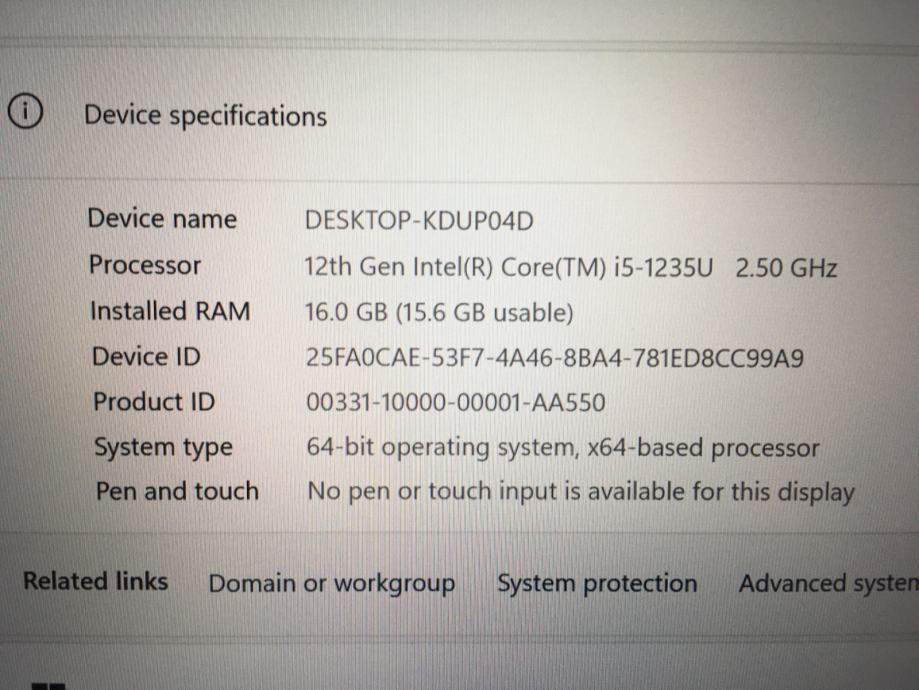Click the 16.0 GB installed RAM value
This screenshot has height=690, width=919.
tap(439, 313)
